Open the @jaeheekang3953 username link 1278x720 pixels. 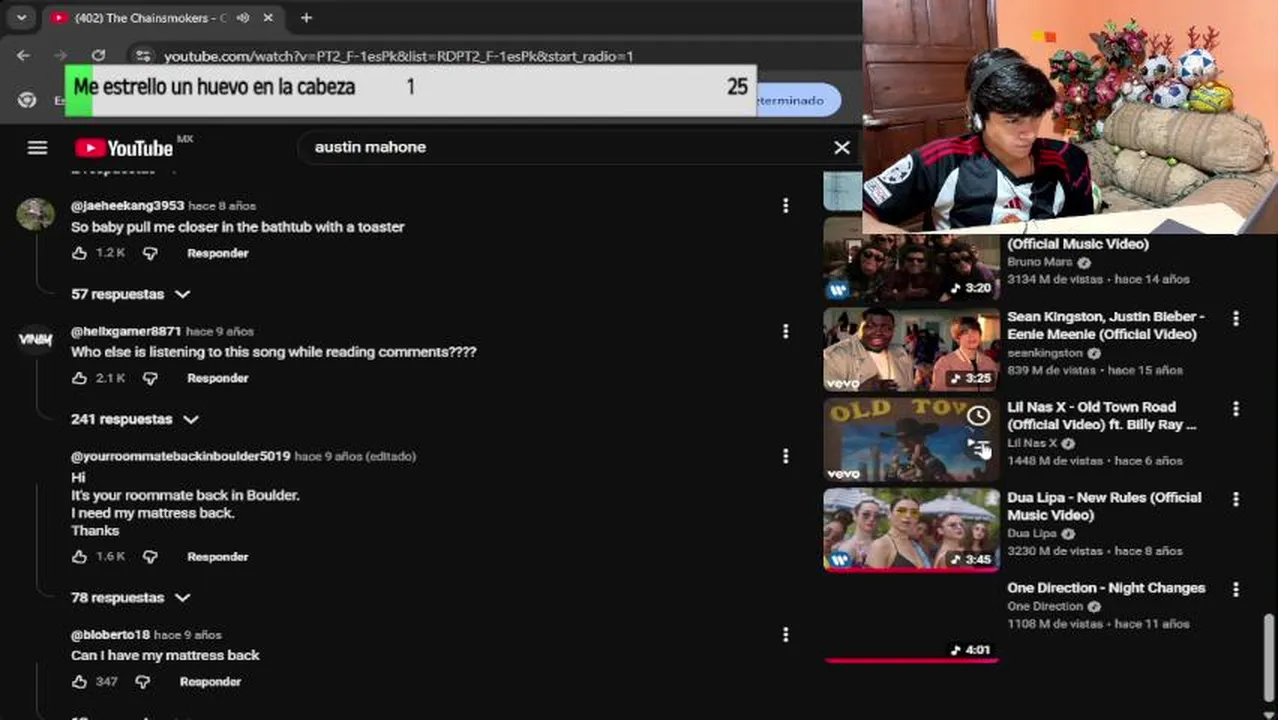tap(127, 205)
